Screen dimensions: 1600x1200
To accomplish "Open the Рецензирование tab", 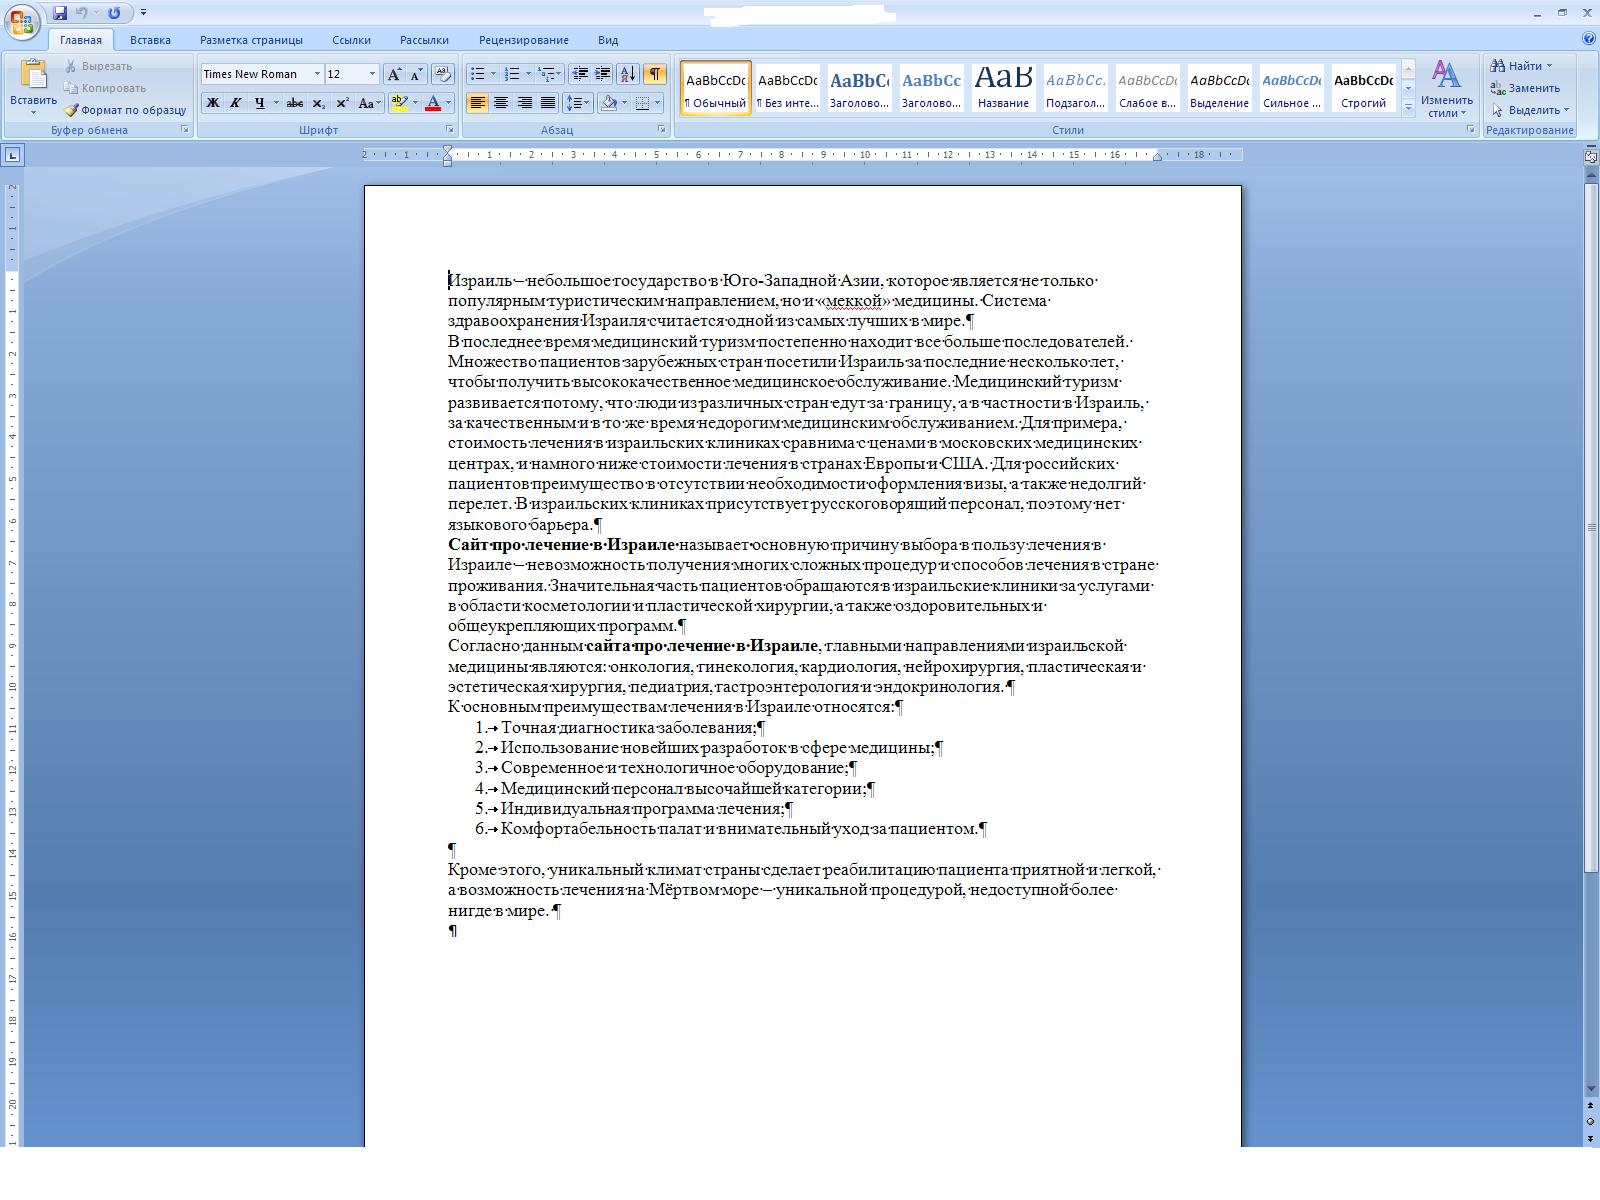I will (523, 40).
